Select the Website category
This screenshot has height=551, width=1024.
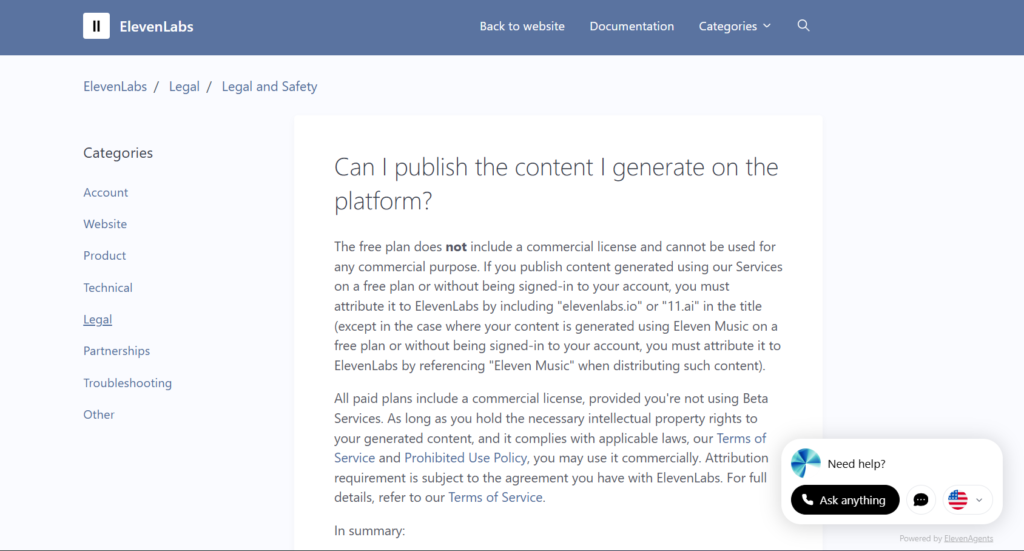pyautogui.click(x=105, y=224)
